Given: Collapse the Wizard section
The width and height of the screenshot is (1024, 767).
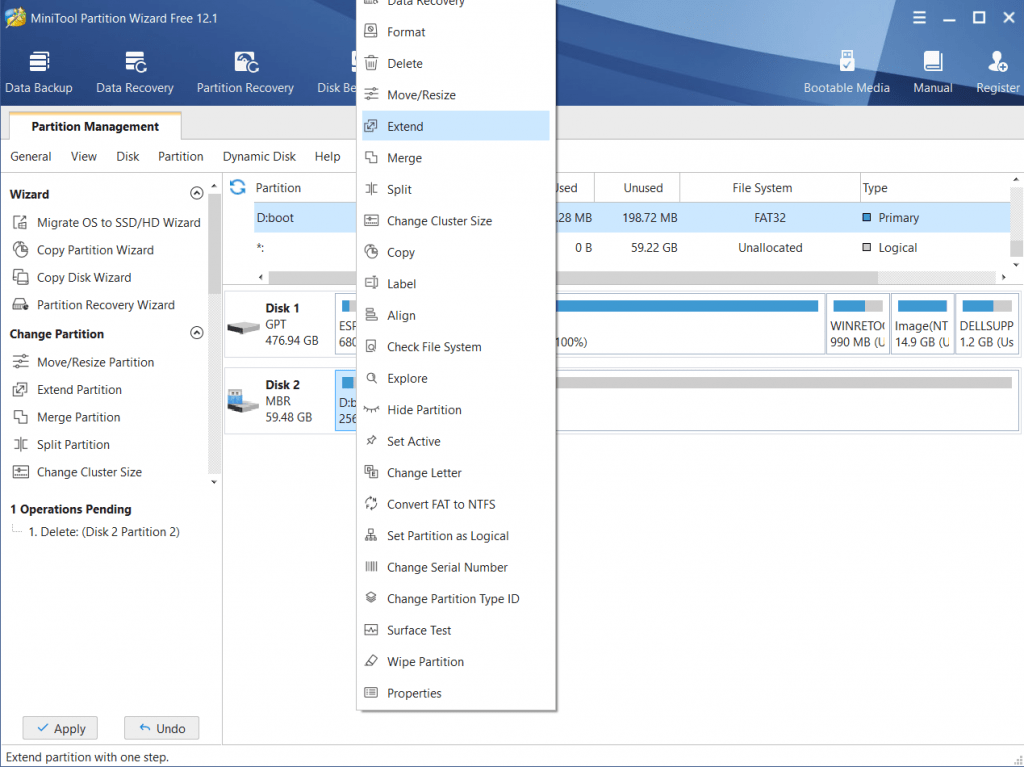Looking at the screenshot, I should tap(197, 193).
